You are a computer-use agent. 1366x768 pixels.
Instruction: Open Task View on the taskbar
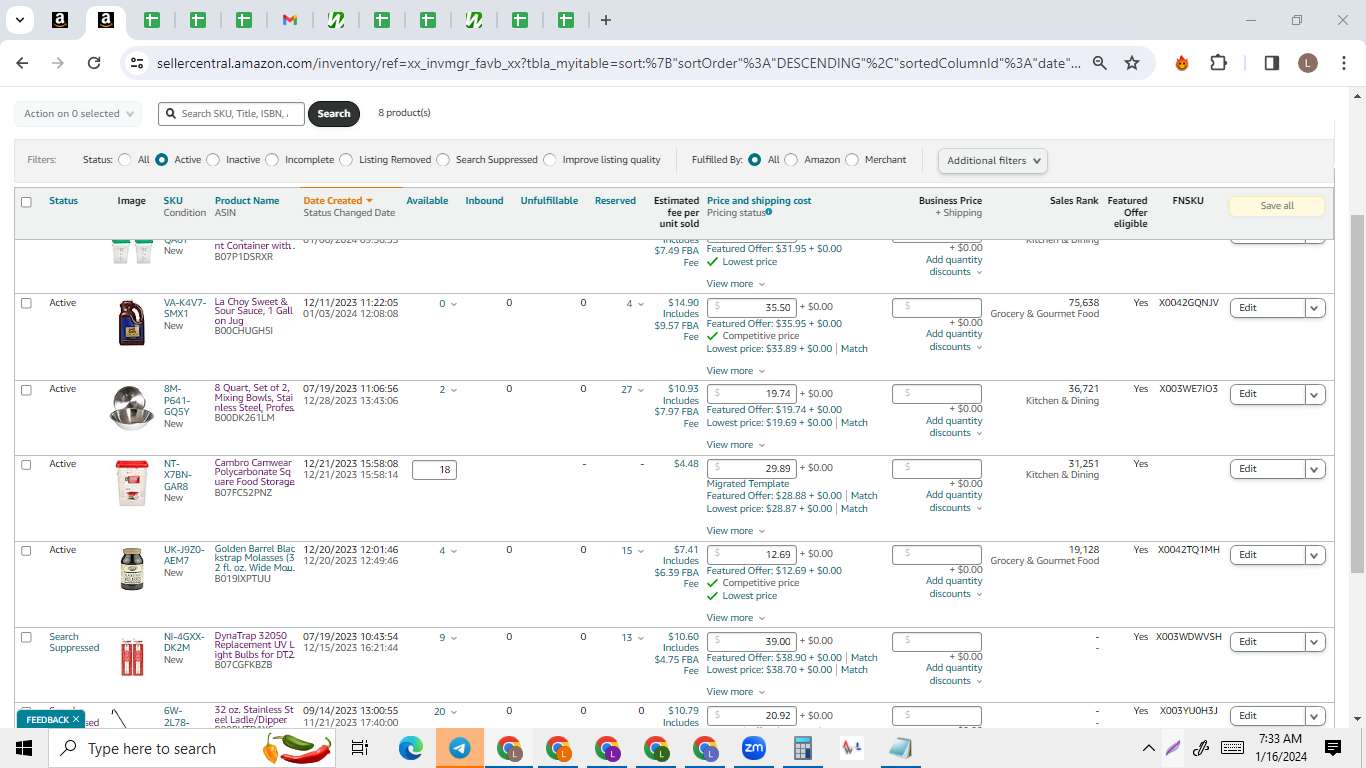360,748
